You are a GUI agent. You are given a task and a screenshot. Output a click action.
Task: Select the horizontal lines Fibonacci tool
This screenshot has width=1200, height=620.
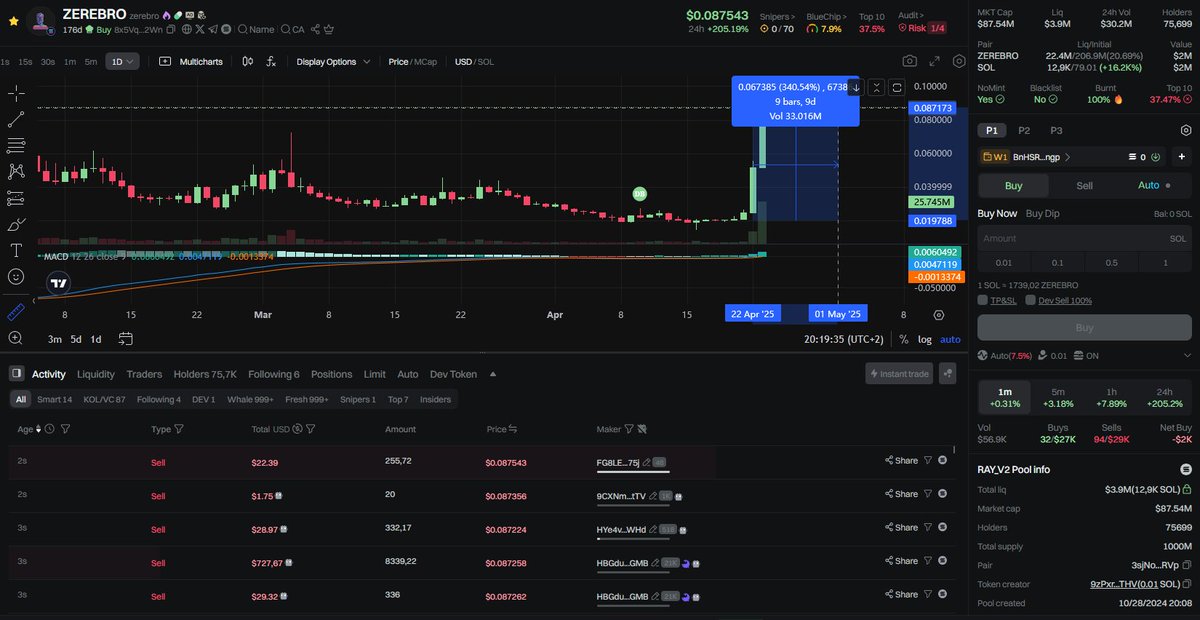16,145
